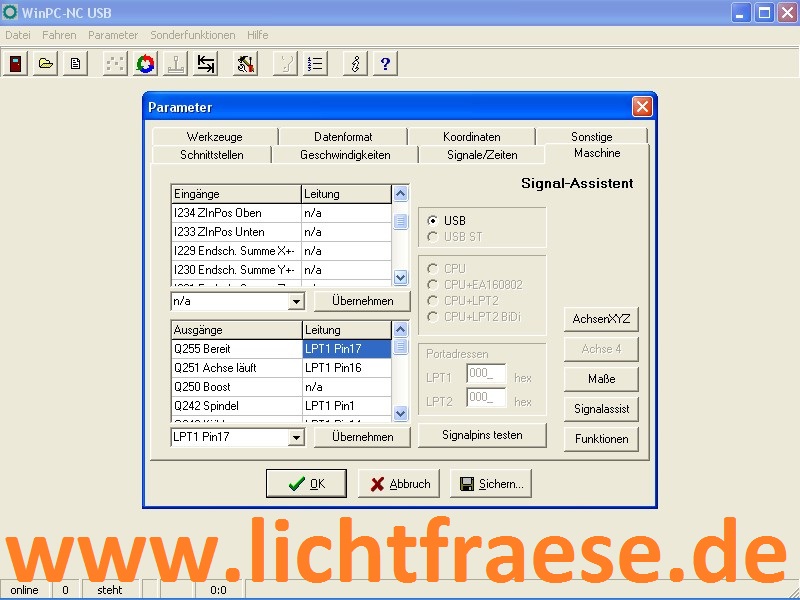Image resolution: width=800 pixels, height=600 pixels.
Task: Click the greyed hook-shaped toolbar icon
Action: 285,64
